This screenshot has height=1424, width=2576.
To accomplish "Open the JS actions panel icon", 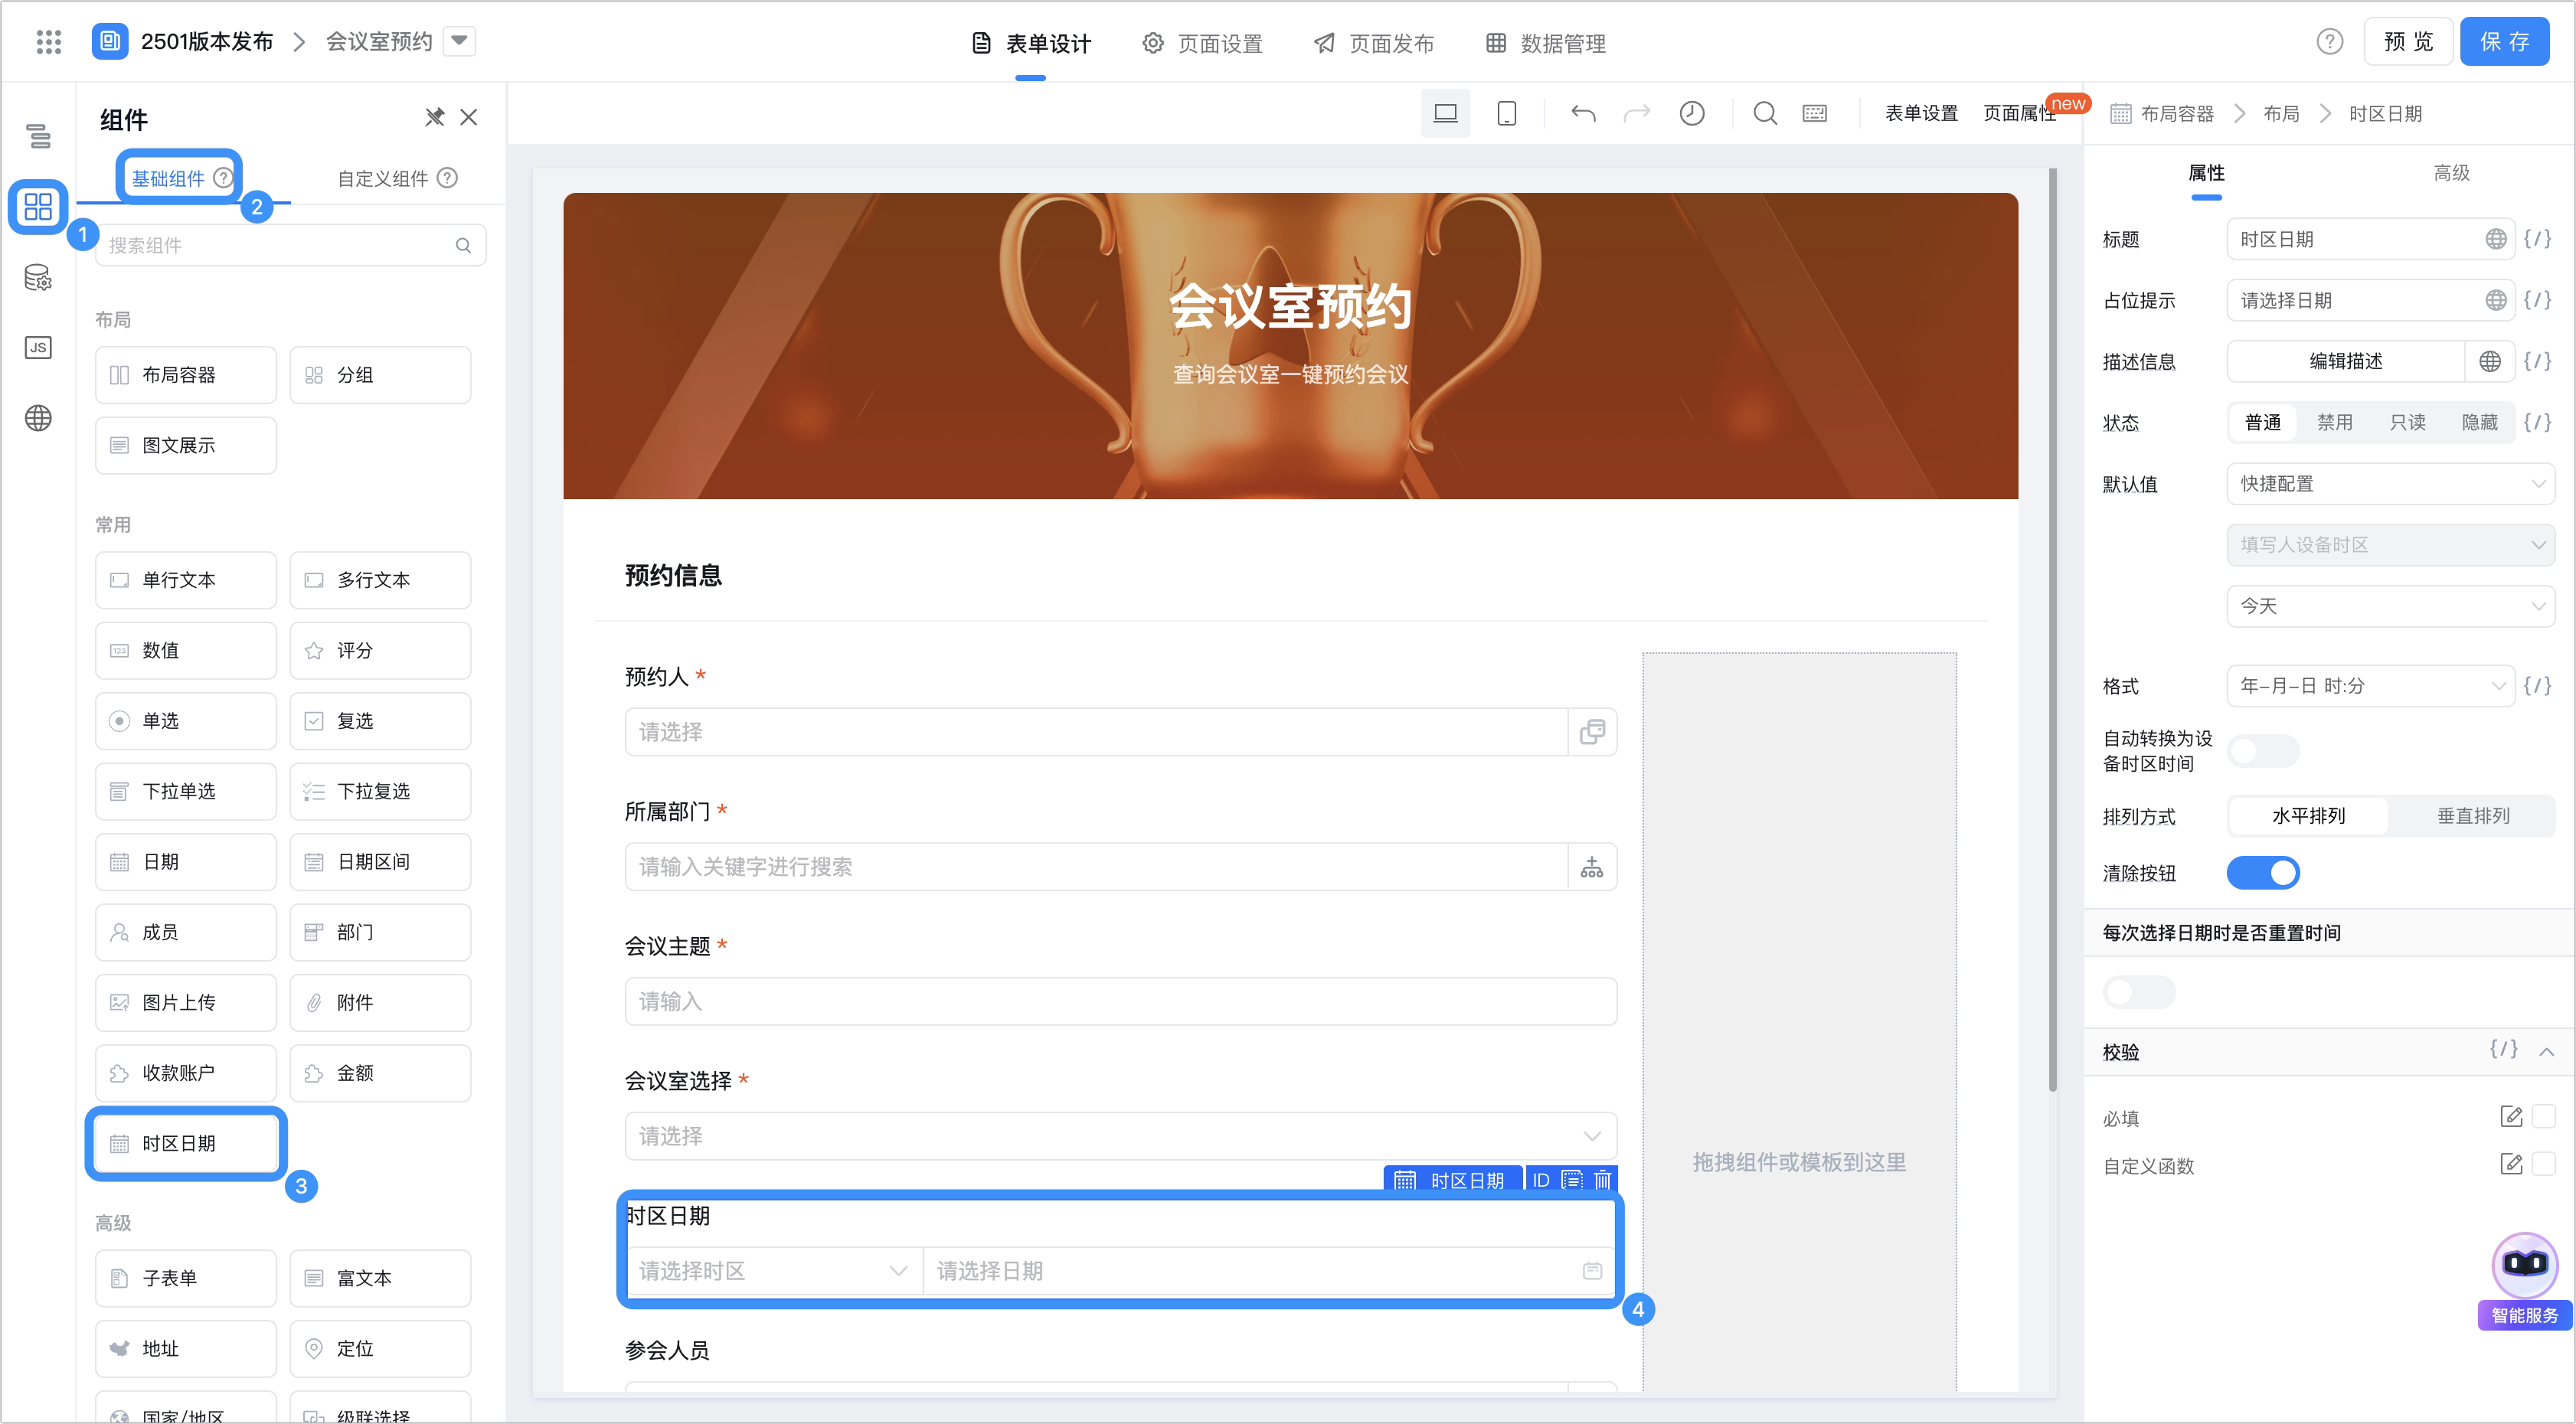I will [x=38, y=347].
